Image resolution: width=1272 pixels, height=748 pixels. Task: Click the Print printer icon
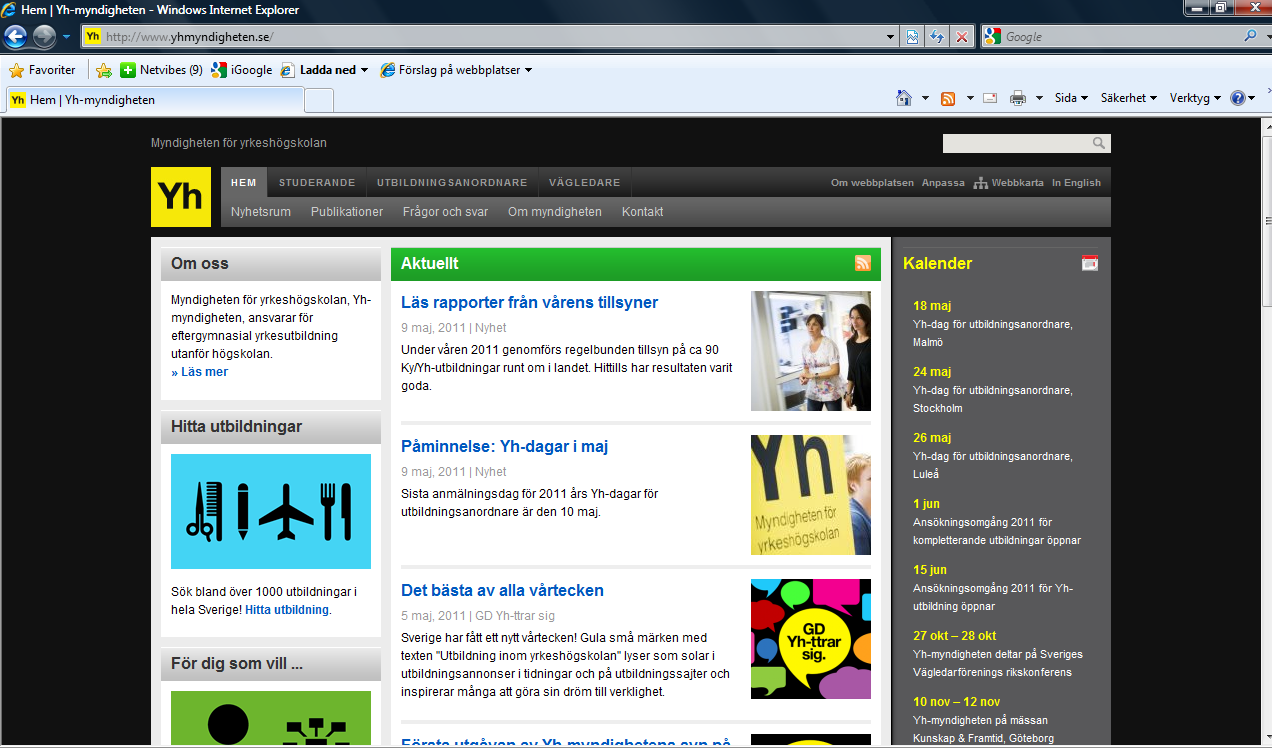pyautogui.click(x=1018, y=98)
